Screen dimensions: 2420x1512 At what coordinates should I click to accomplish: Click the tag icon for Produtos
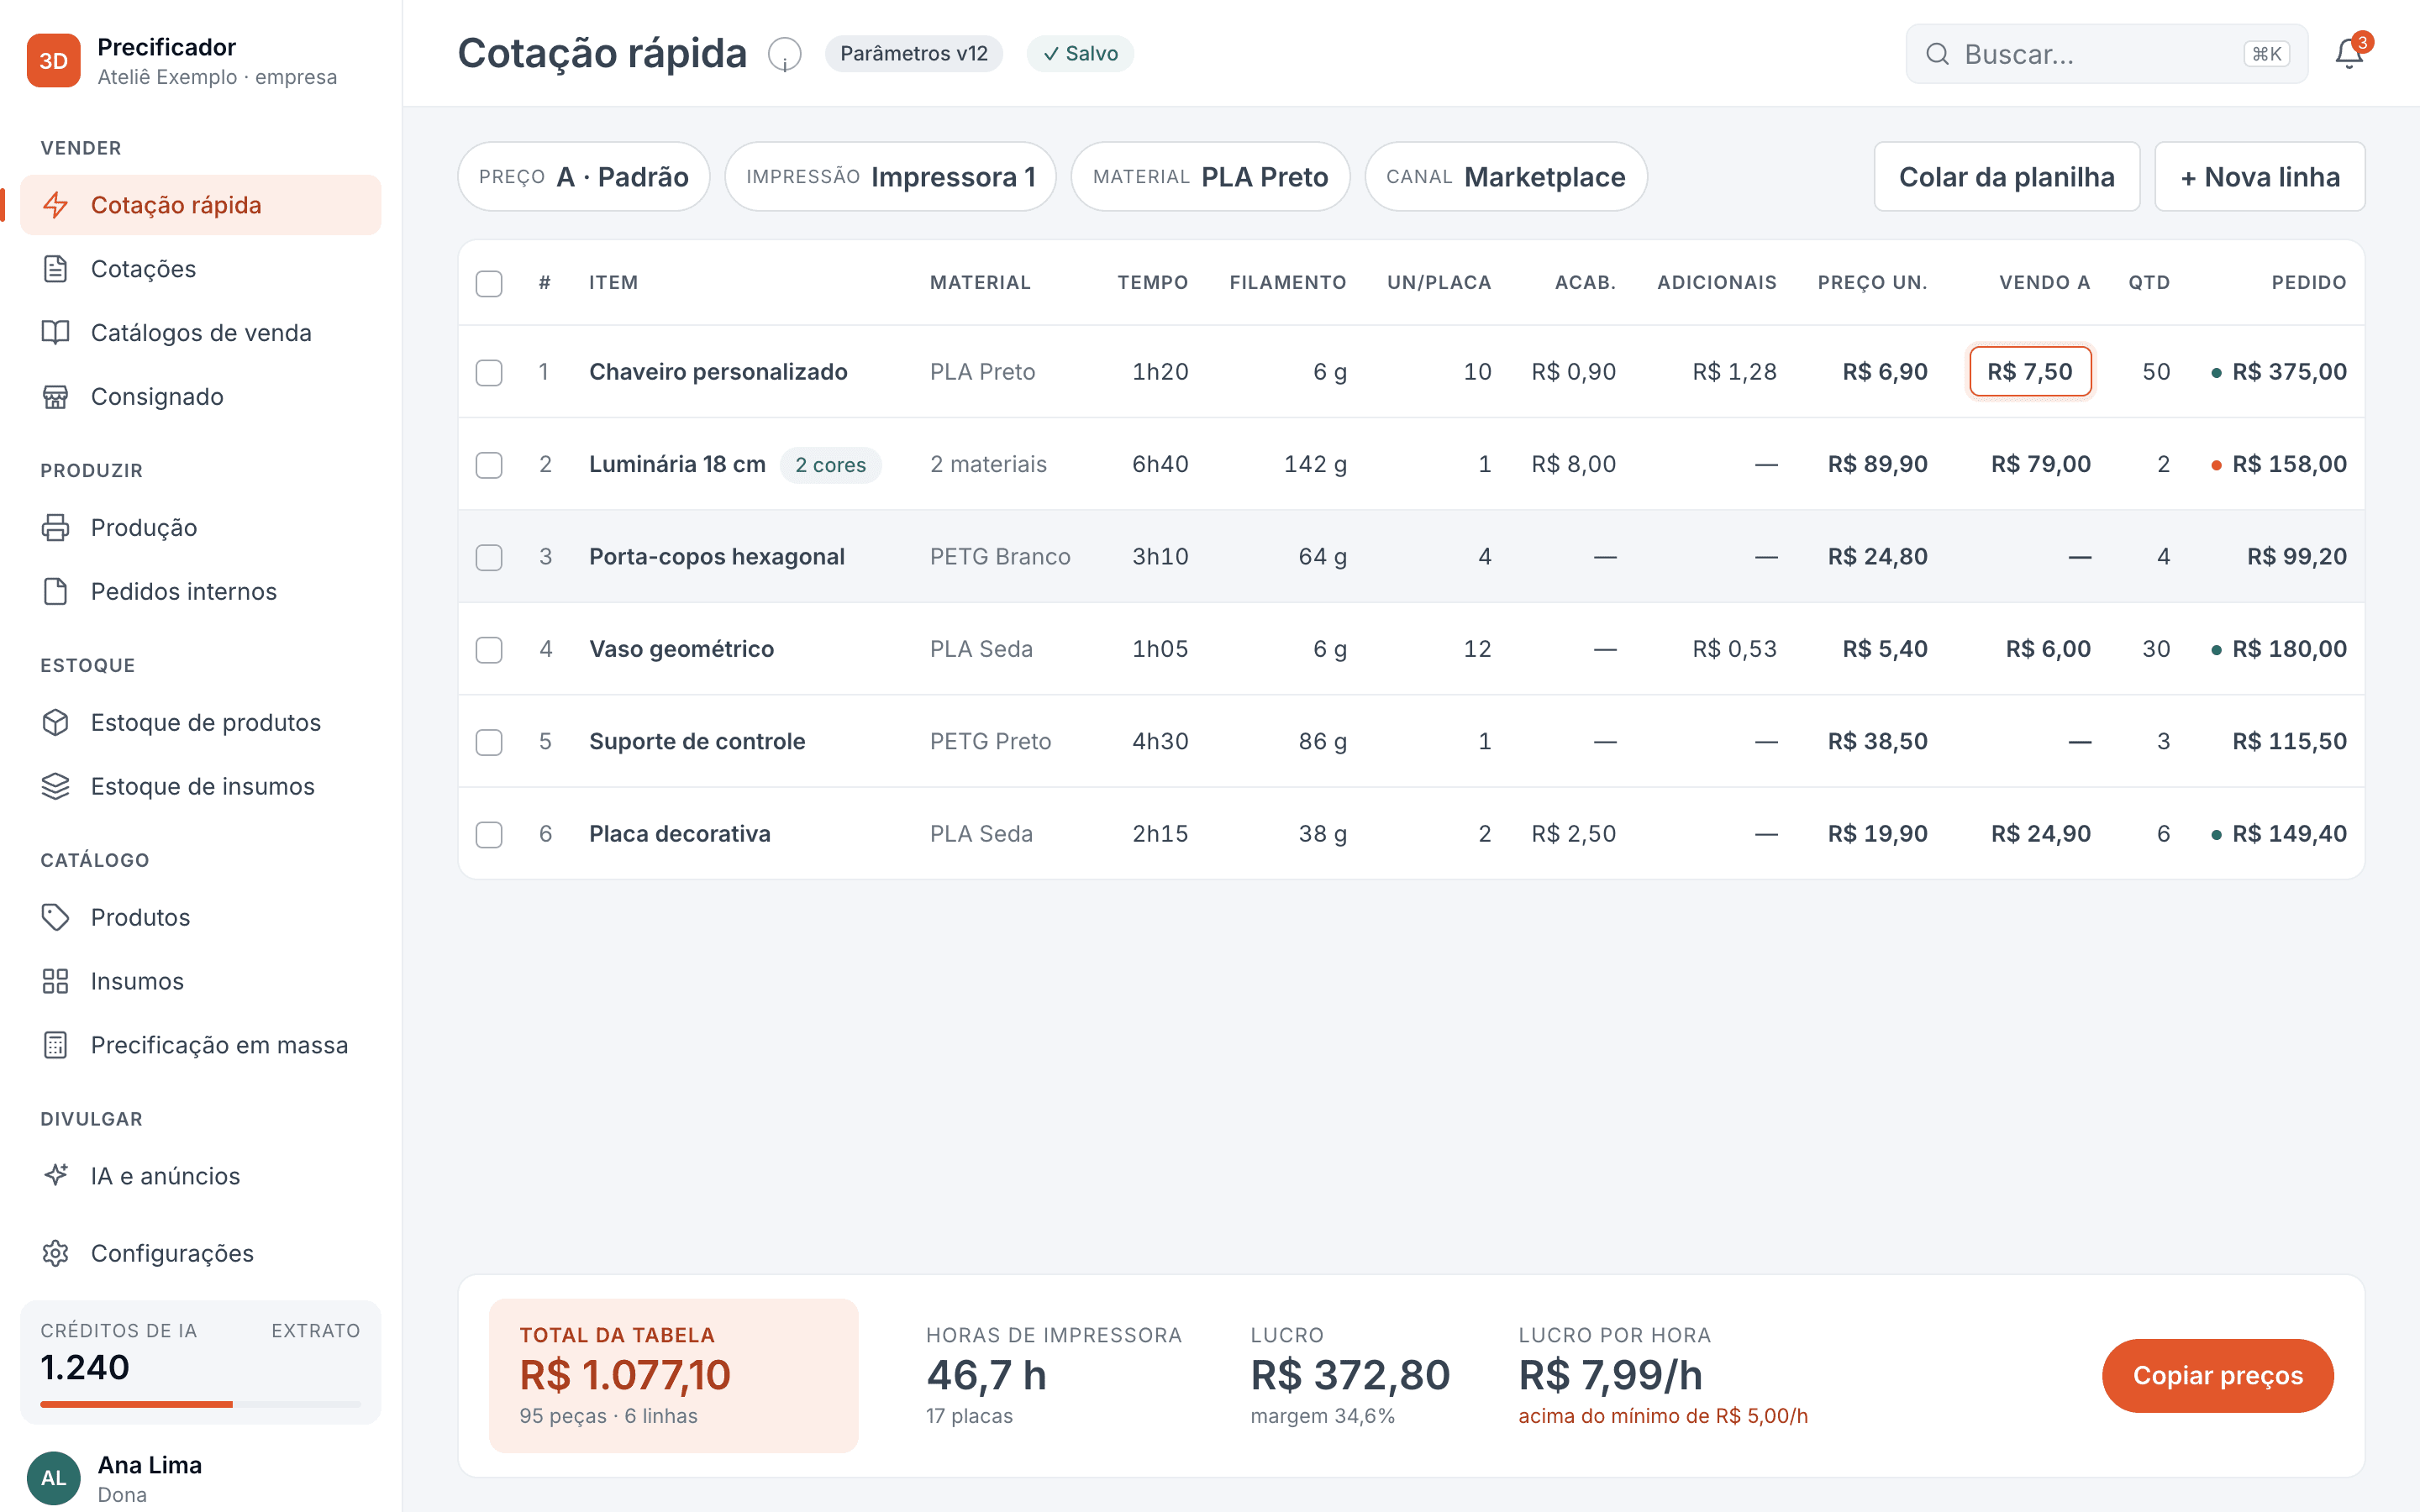pos(56,918)
